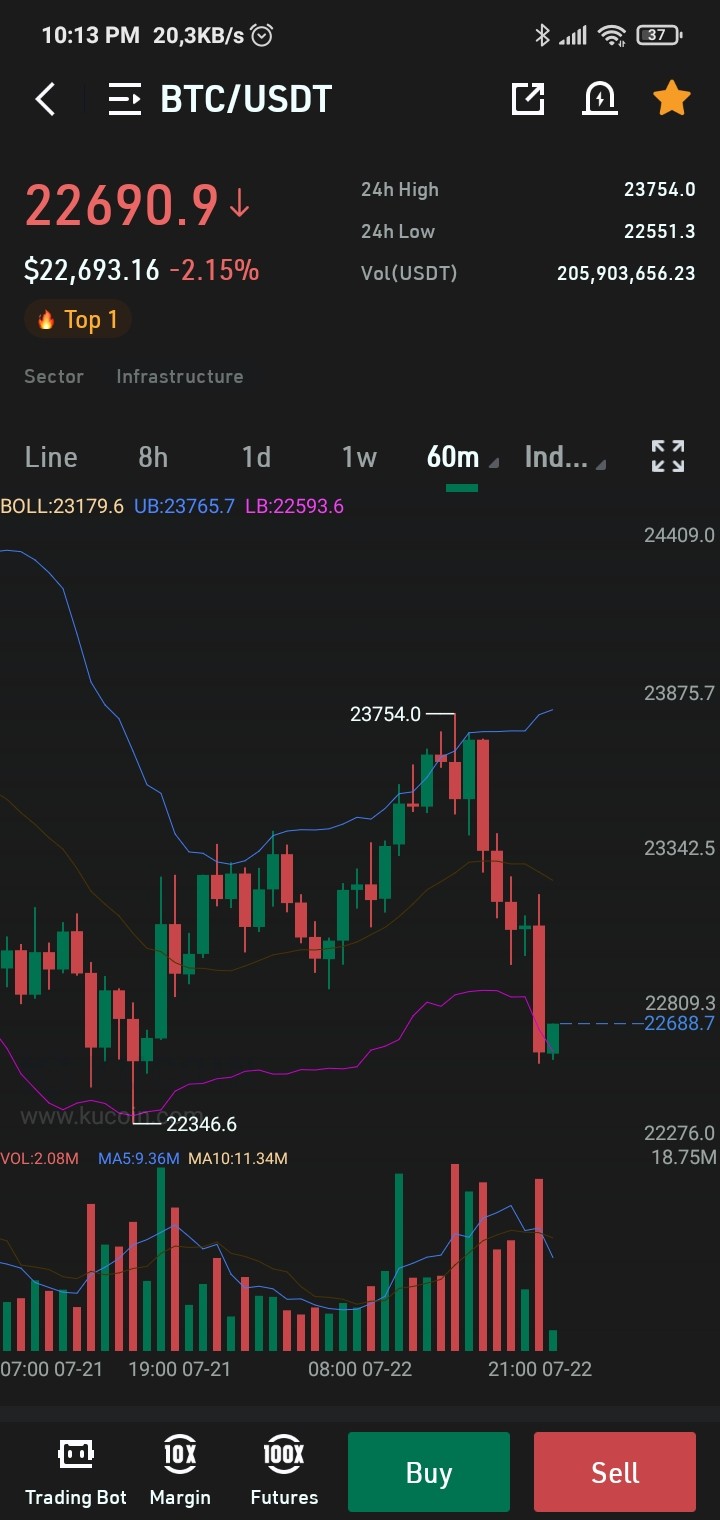Toggle the favorite star icon
Screen dimensions: 720x1520
pyautogui.click(x=672, y=98)
